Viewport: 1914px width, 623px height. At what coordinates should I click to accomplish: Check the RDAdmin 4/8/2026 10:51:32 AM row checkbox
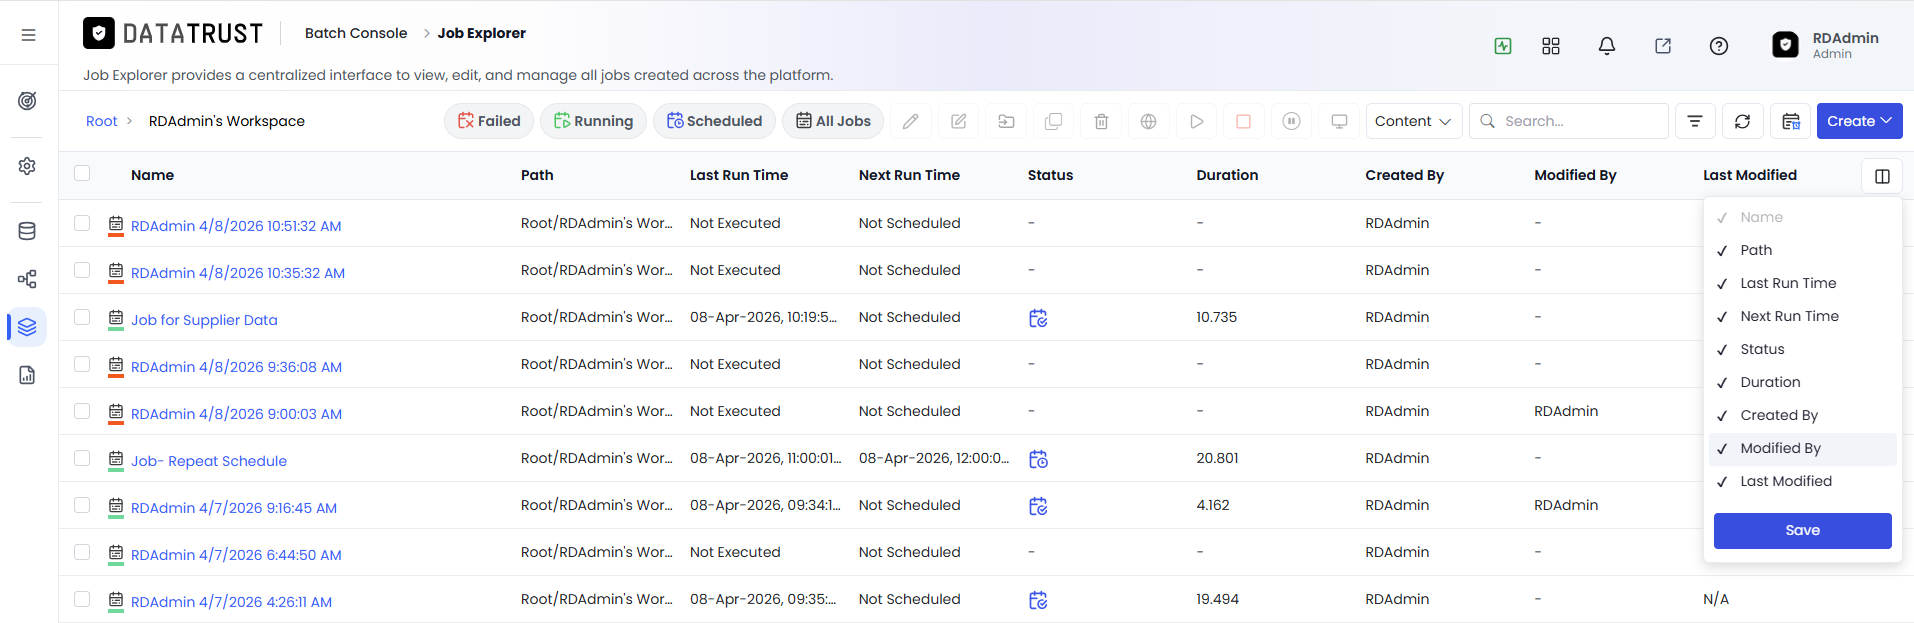(82, 223)
